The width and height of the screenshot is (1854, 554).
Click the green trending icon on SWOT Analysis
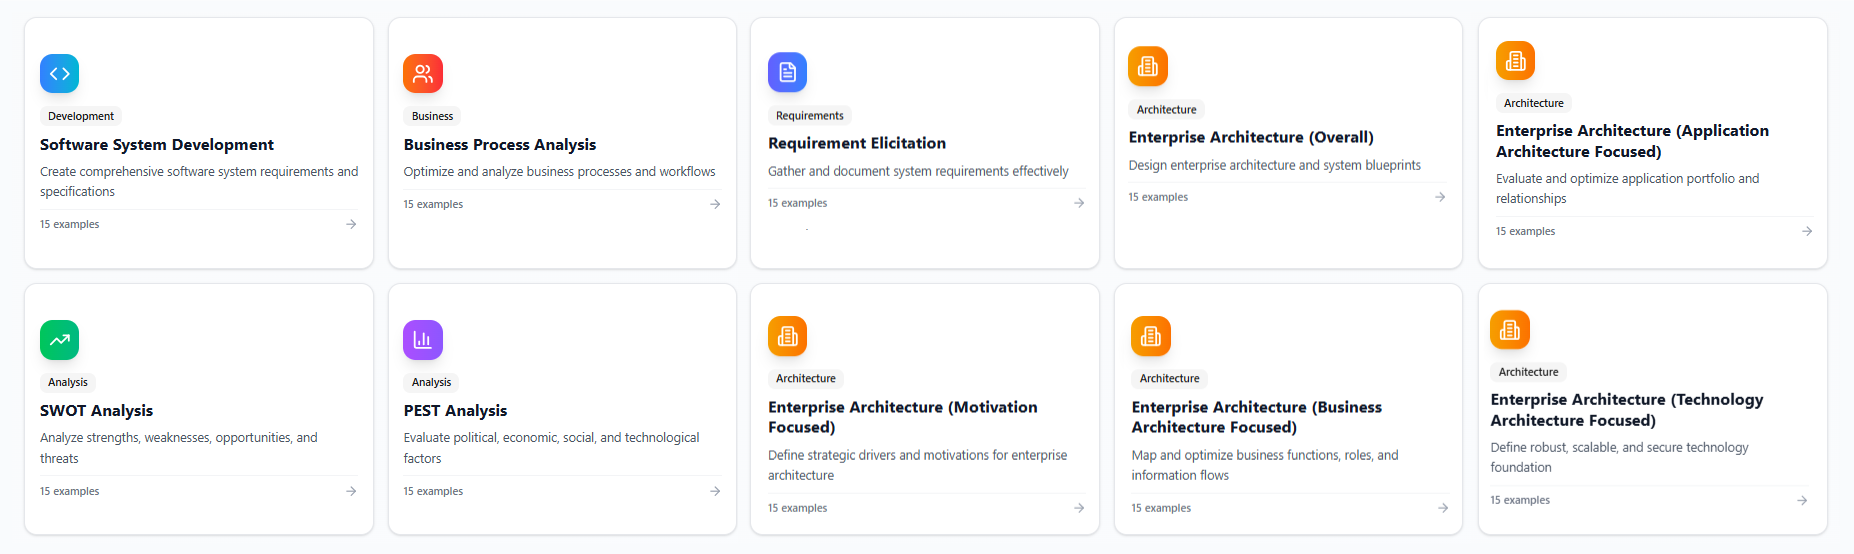pyautogui.click(x=59, y=340)
